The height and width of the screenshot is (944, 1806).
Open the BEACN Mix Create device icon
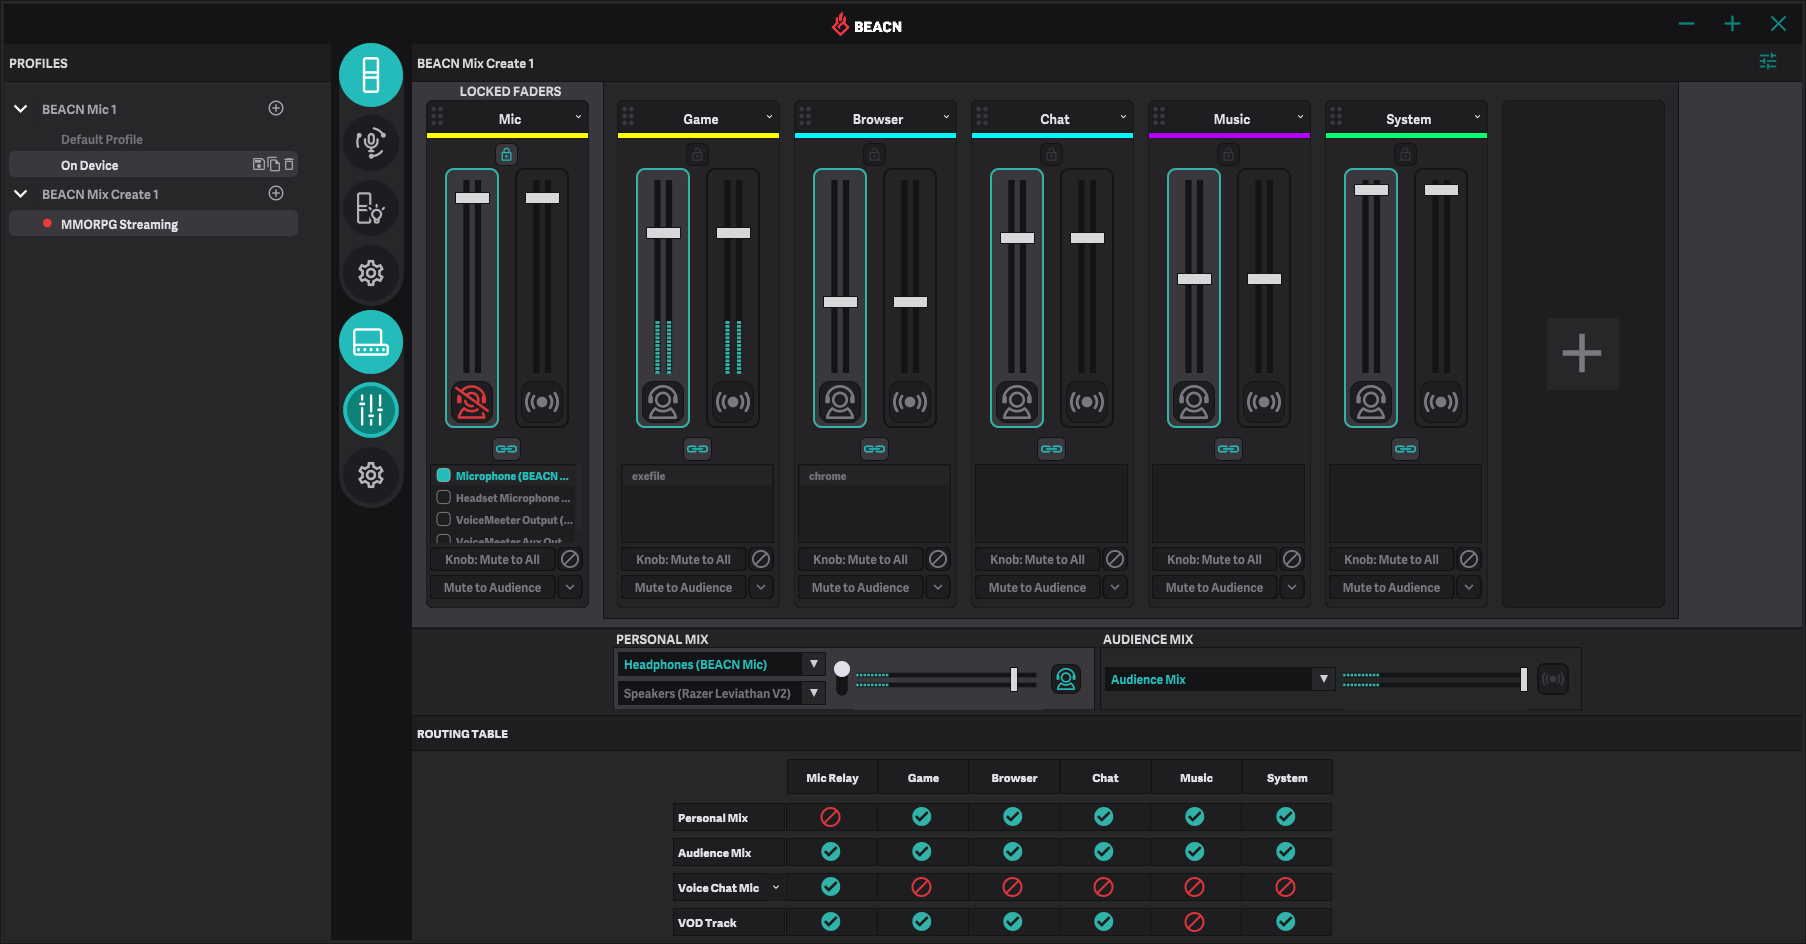click(371, 342)
